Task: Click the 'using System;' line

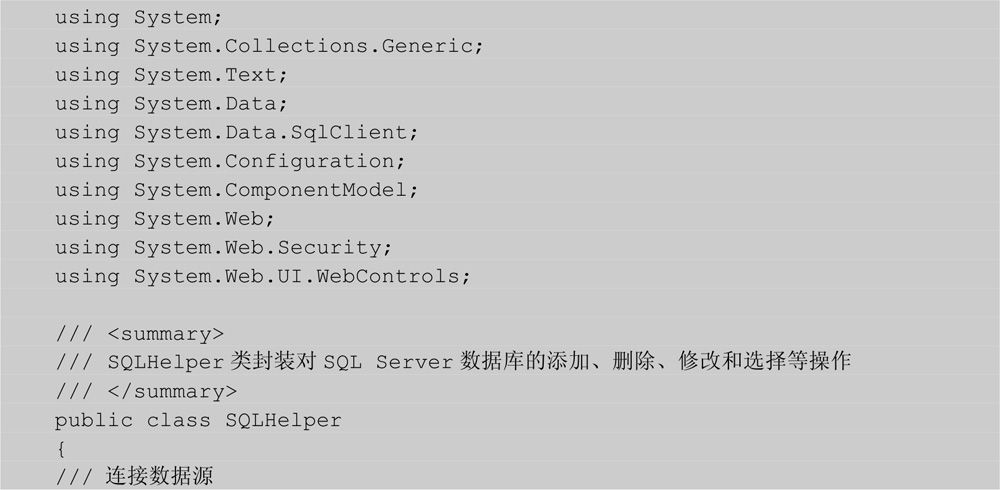Action: click(x=138, y=18)
